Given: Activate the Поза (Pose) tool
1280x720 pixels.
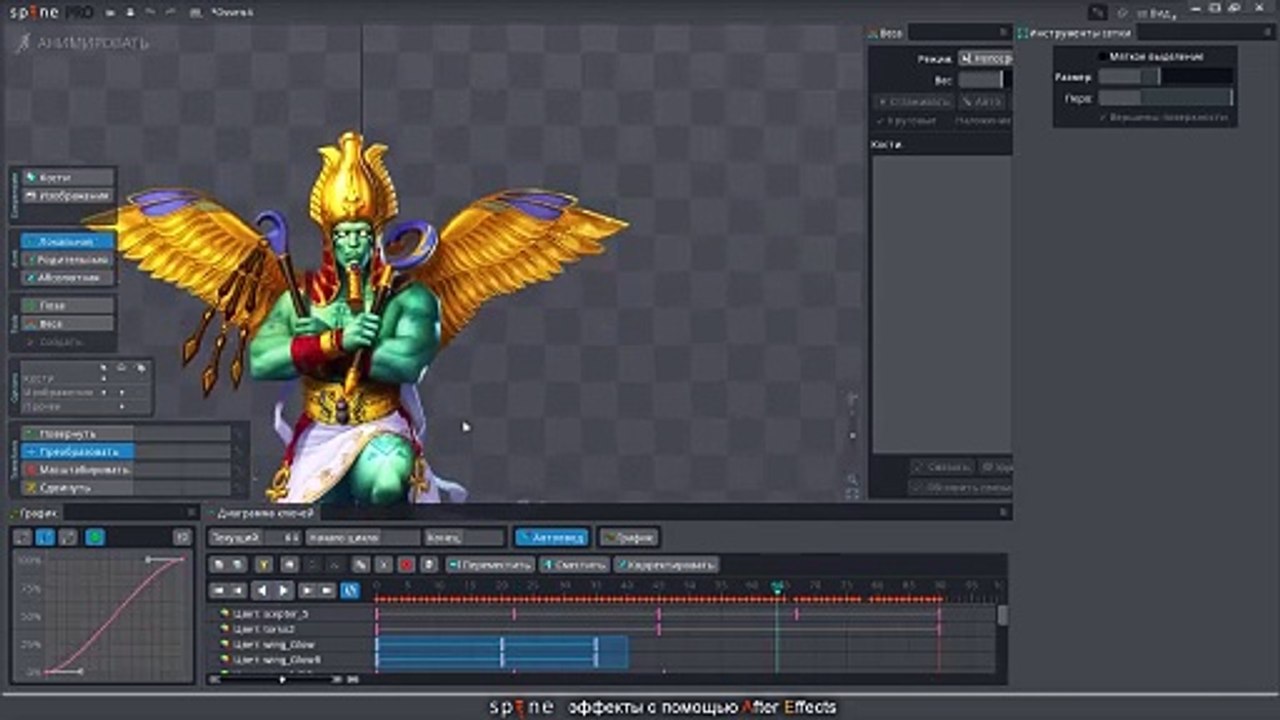Looking at the screenshot, I should point(68,305).
